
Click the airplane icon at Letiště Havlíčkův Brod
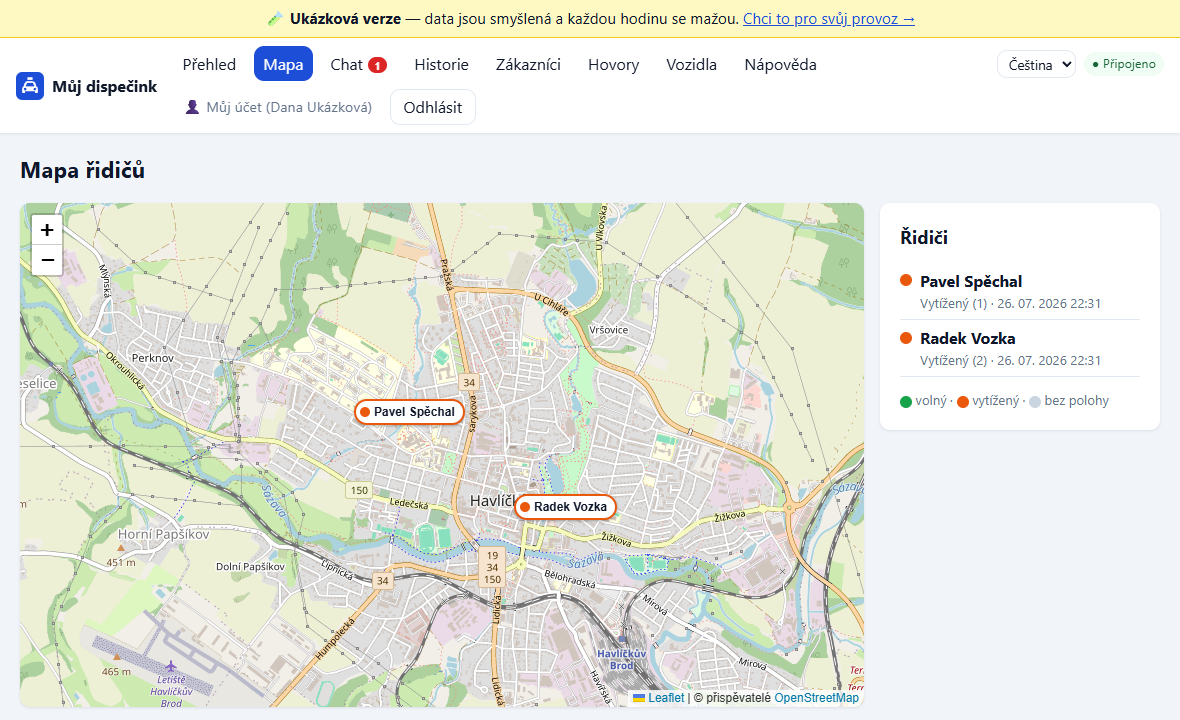(x=171, y=666)
